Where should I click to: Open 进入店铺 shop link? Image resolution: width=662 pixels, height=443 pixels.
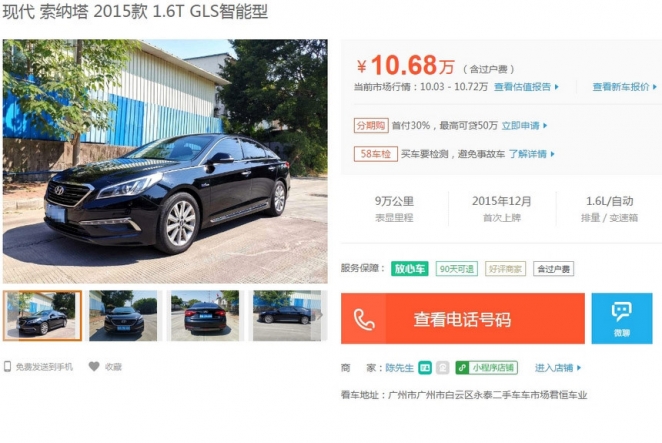tap(558, 368)
